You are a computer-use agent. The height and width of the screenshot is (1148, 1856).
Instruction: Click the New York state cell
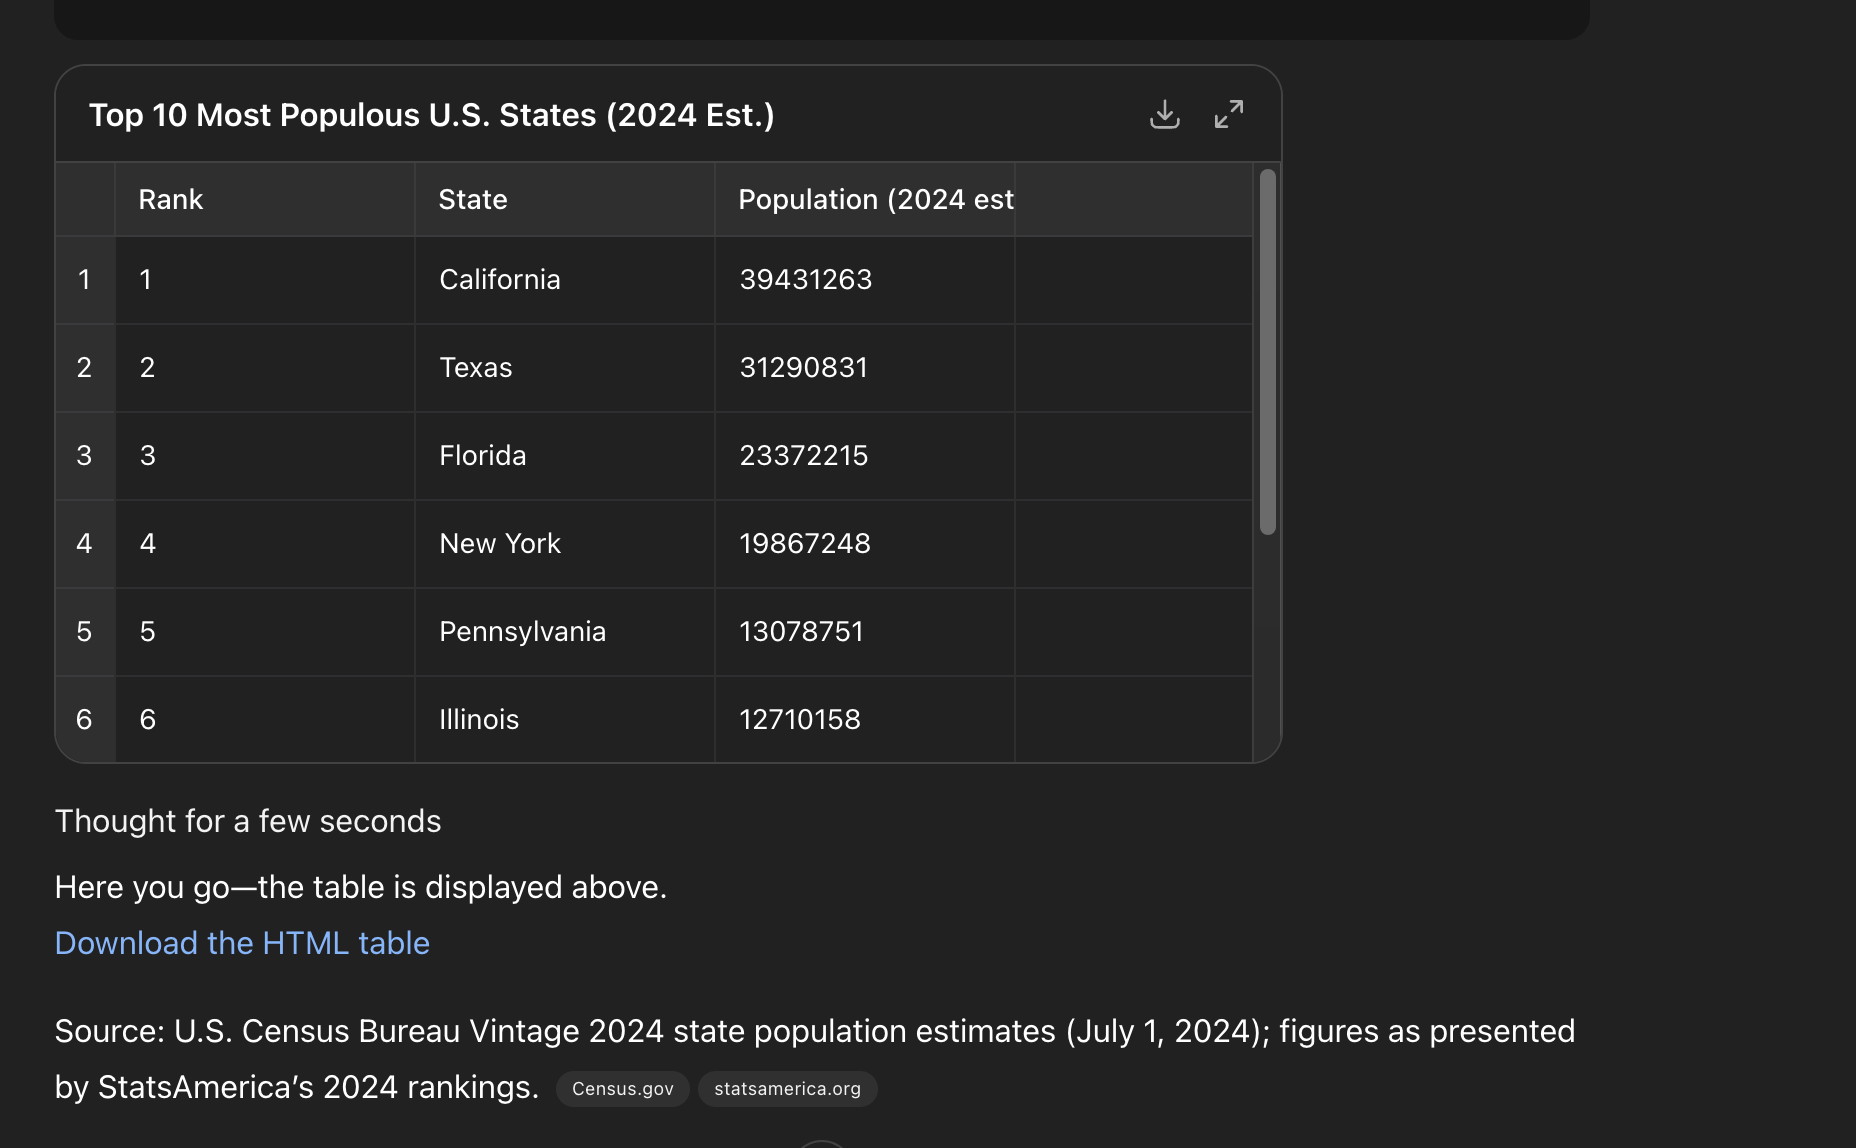(500, 544)
